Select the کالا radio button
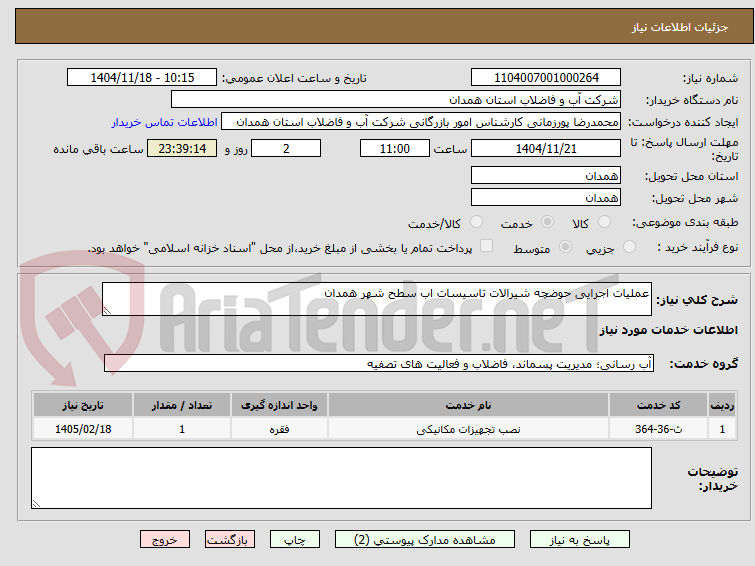This screenshot has width=755, height=566. [x=604, y=222]
